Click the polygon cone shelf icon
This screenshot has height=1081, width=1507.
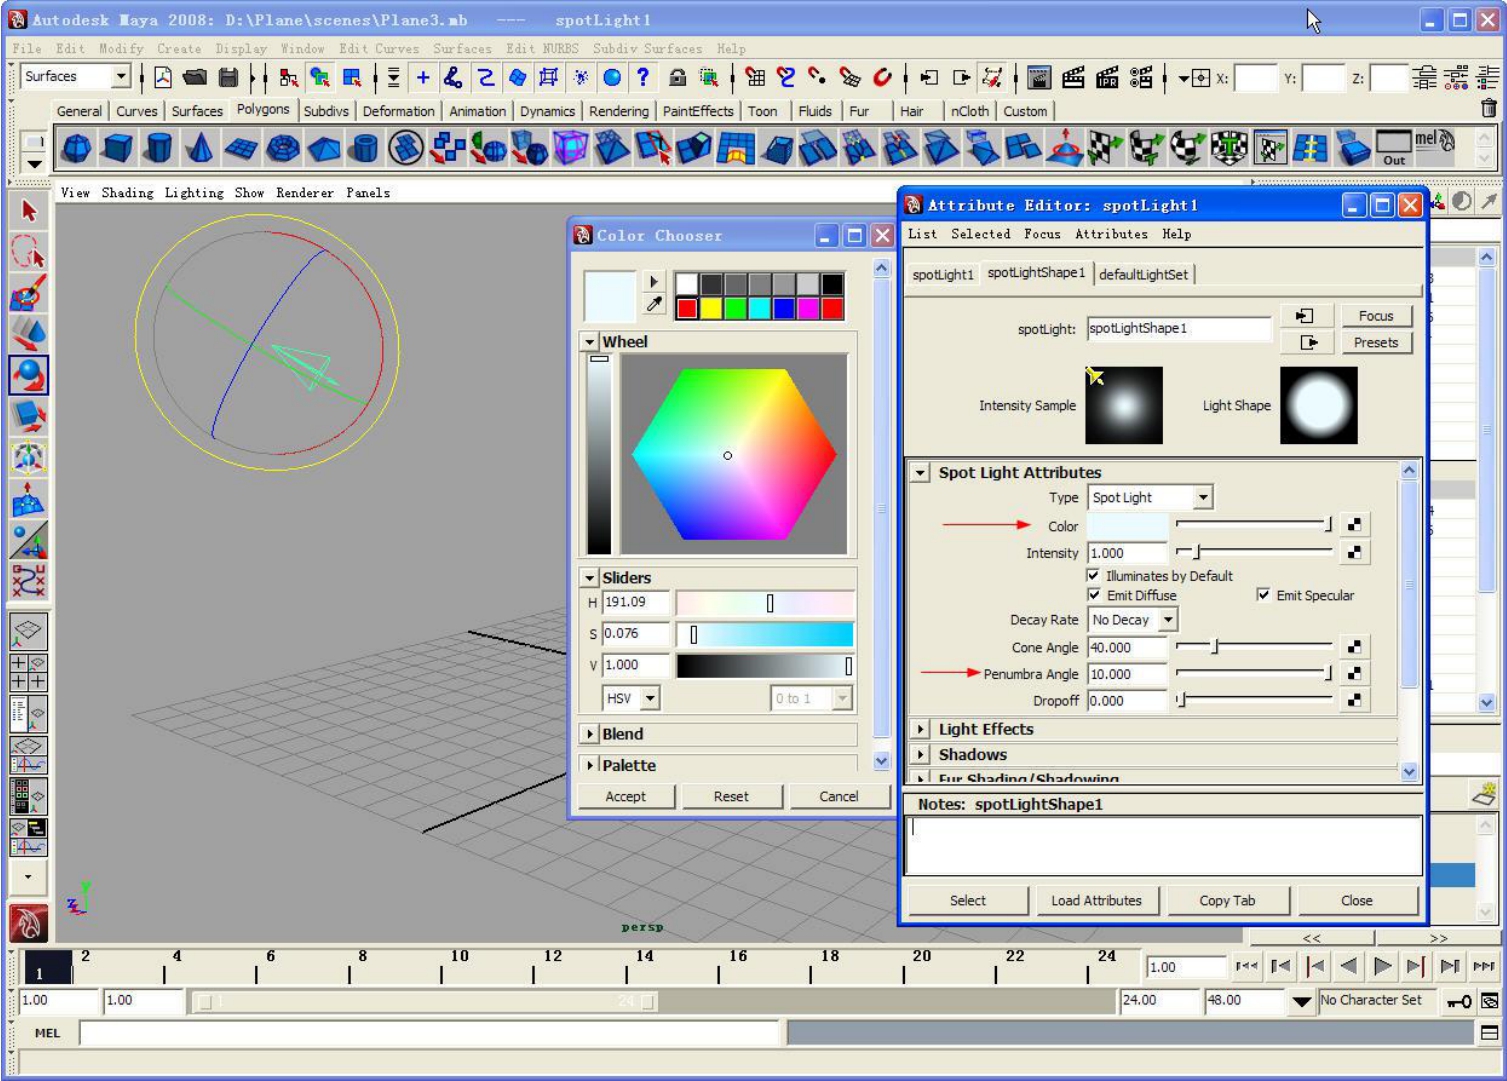click(200, 149)
